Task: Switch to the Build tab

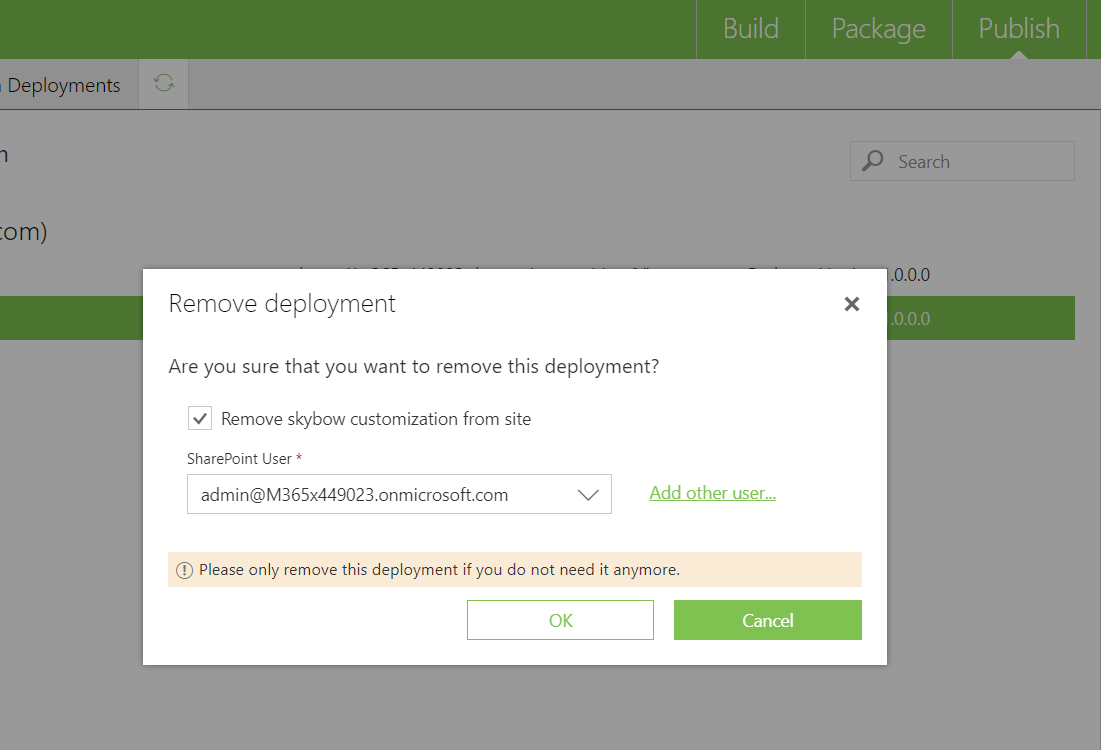Action: point(751,29)
